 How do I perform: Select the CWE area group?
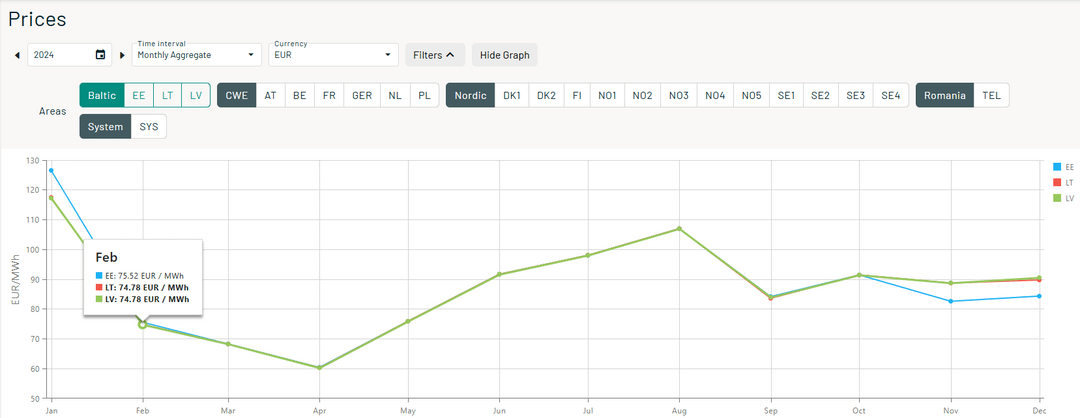coord(237,96)
